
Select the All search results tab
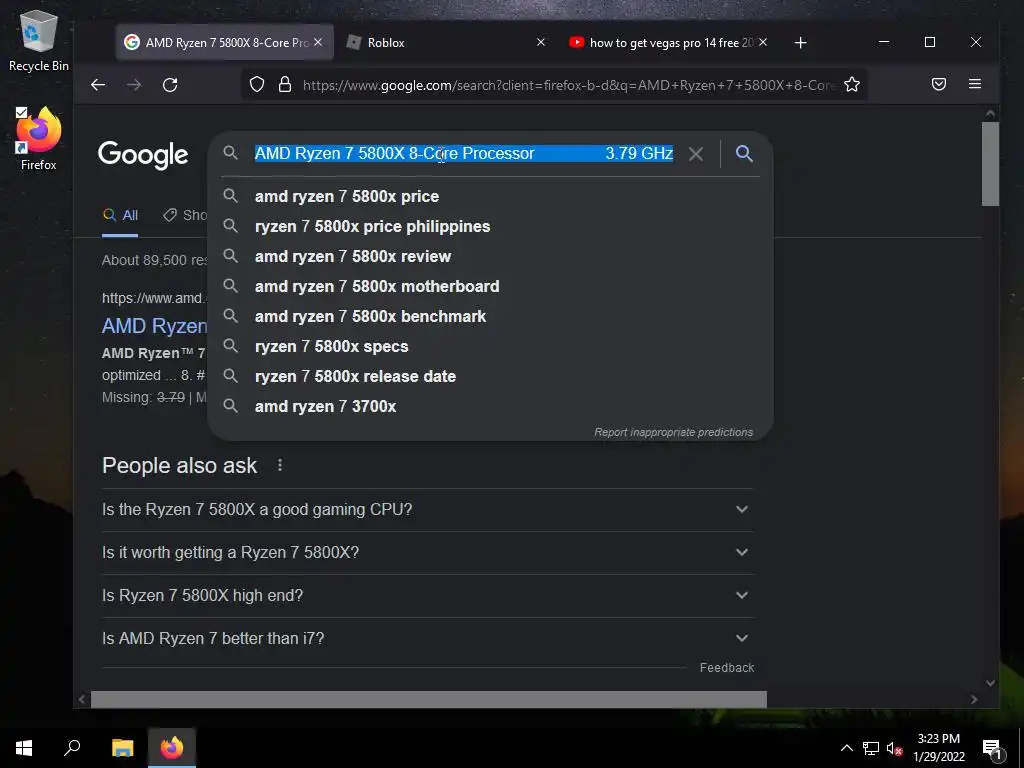[120, 216]
